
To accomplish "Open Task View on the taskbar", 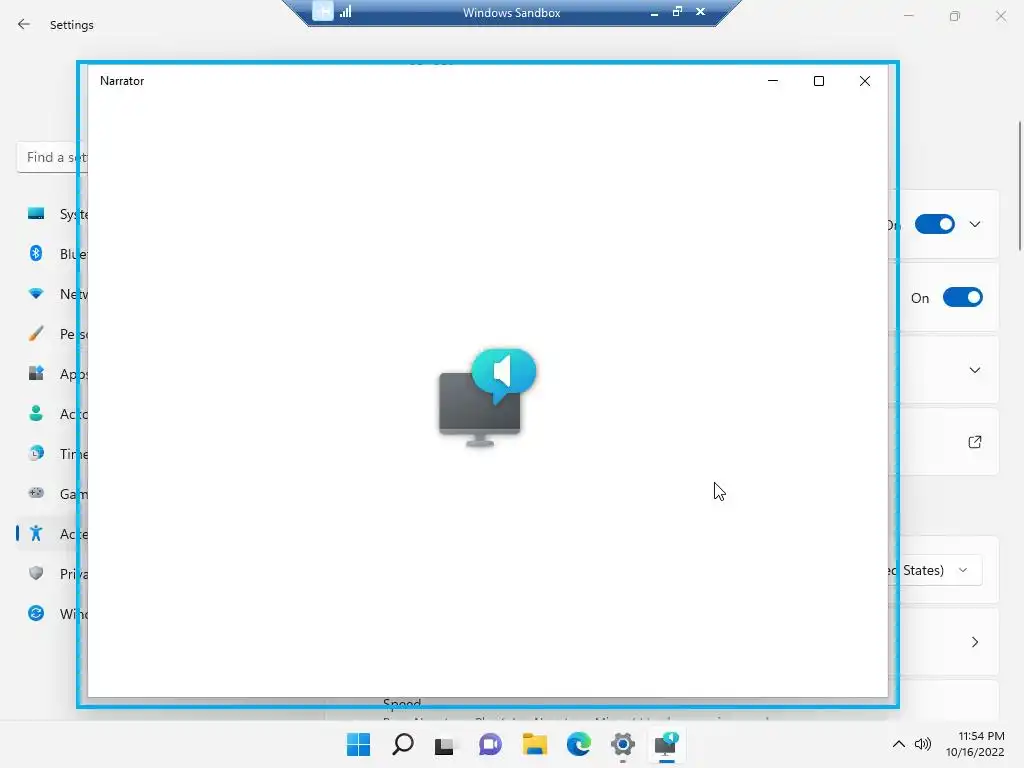I will point(444,745).
